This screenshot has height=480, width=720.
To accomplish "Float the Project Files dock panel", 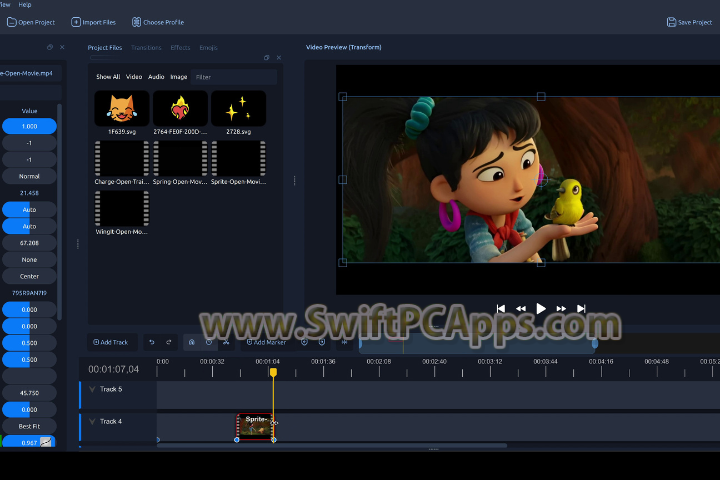I will 266,58.
